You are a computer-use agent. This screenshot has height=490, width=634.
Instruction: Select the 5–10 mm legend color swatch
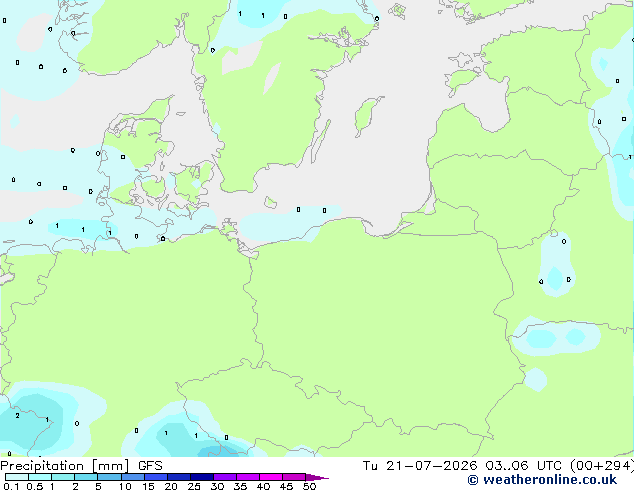tap(109, 477)
